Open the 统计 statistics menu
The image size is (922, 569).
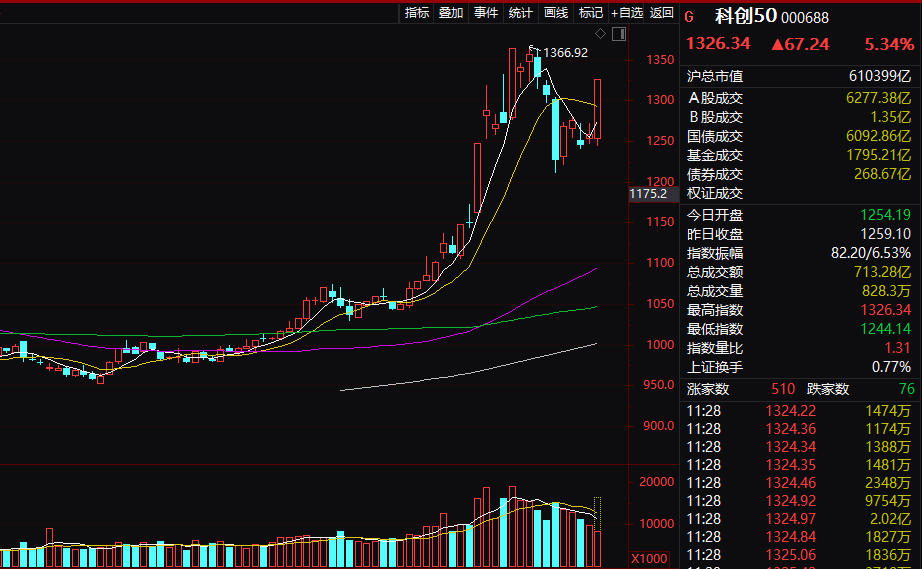pyautogui.click(x=520, y=13)
